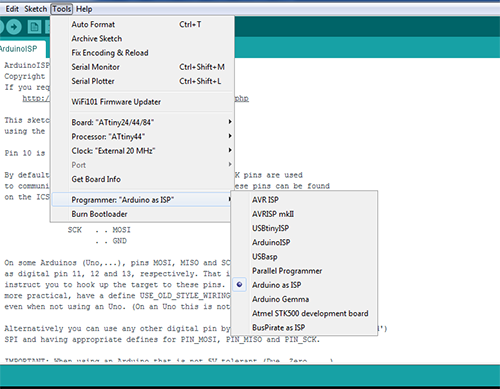Click the New sketch toolbar icon
The image size is (500, 389).
[x=34, y=27]
